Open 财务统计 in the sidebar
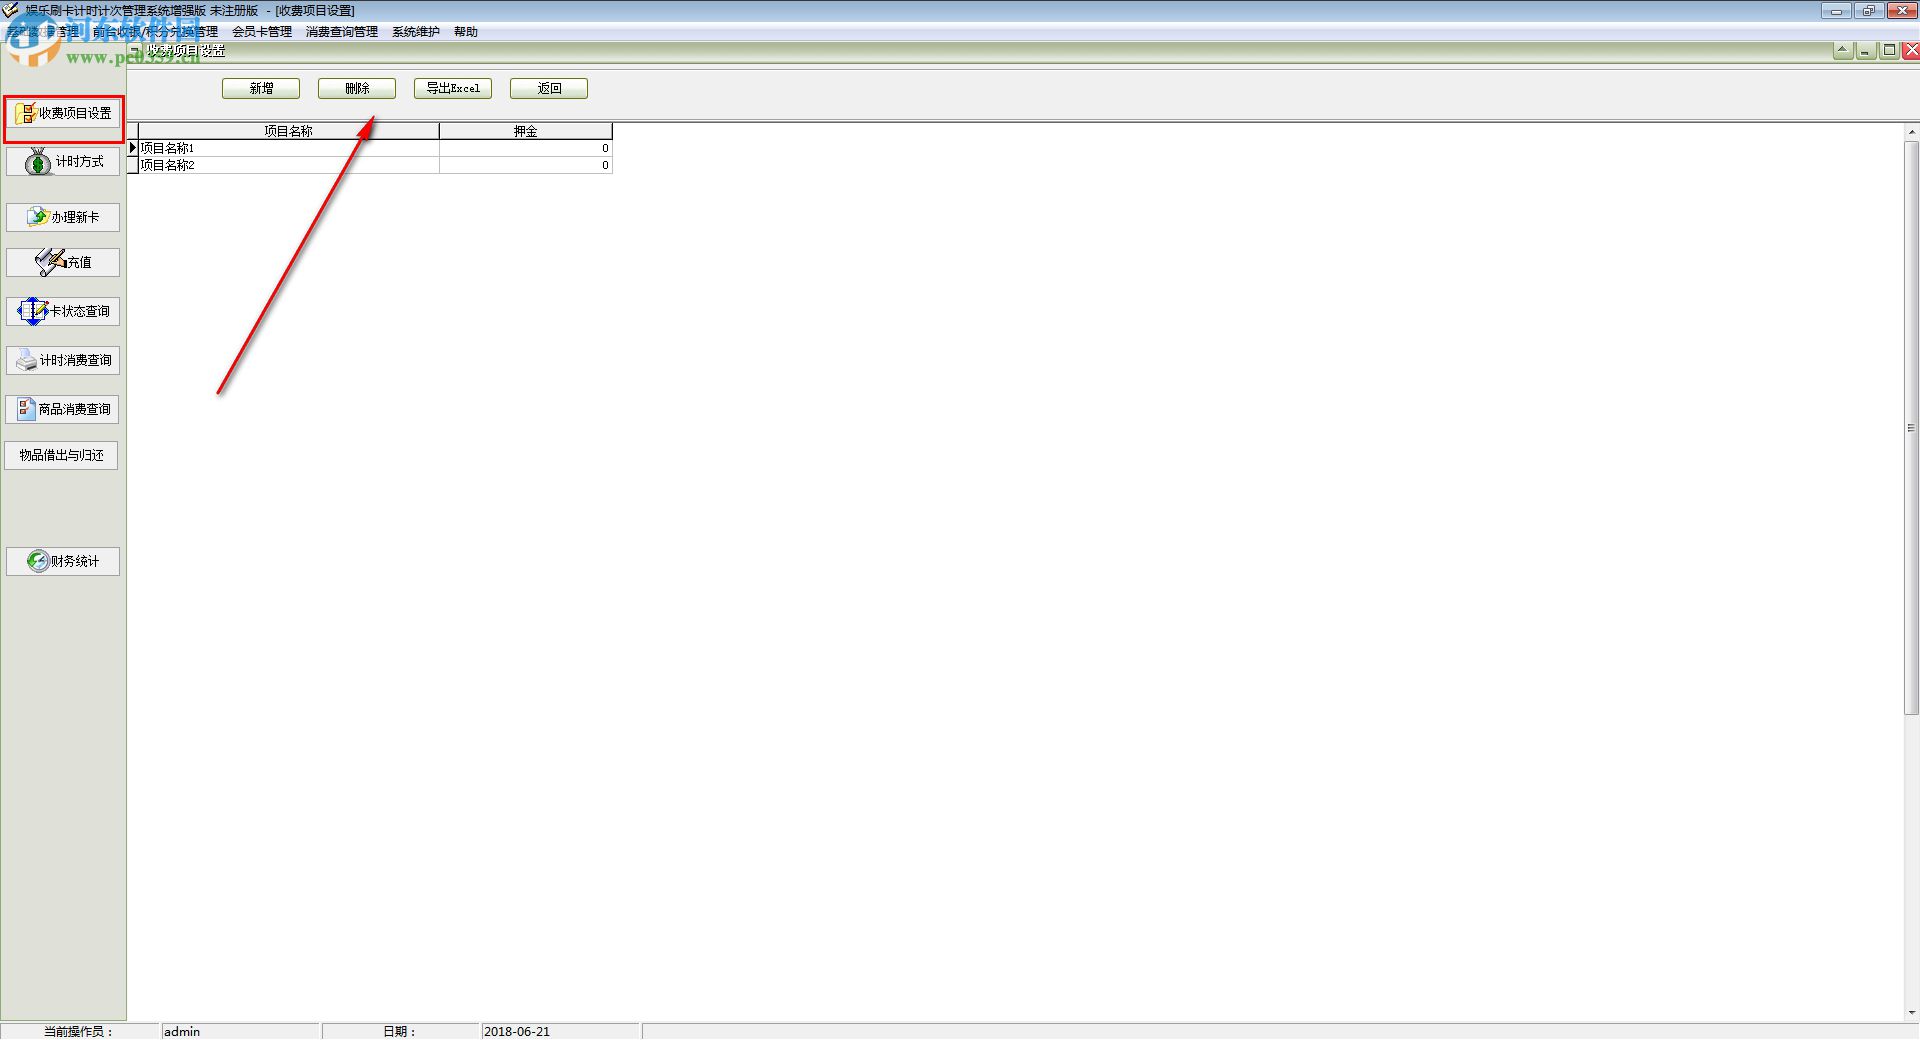The width and height of the screenshot is (1920, 1040). 63,561
